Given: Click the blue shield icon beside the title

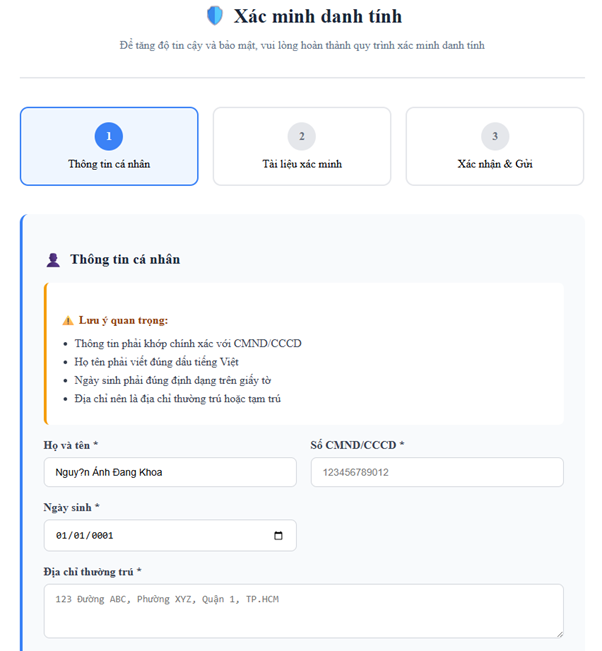Looking at the screenshot, I should pyautogui.click(x=215, y=16).
